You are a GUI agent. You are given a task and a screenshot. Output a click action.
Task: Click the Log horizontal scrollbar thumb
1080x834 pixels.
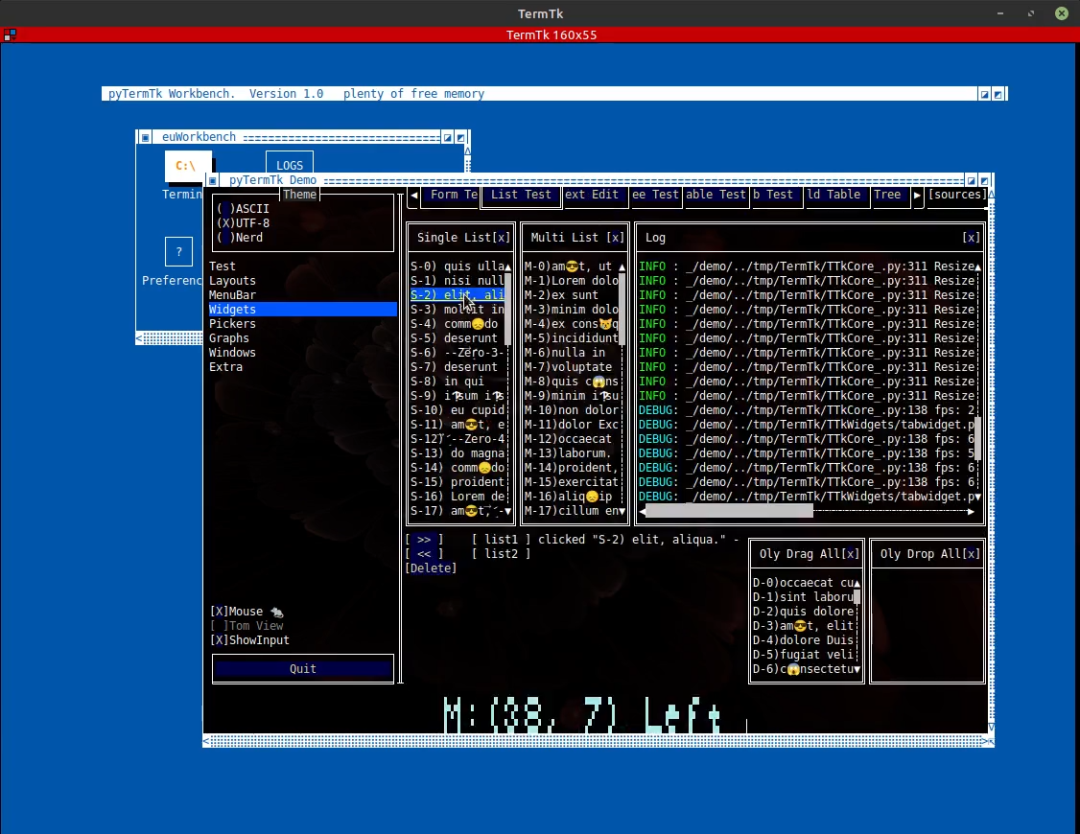[729, 511]
